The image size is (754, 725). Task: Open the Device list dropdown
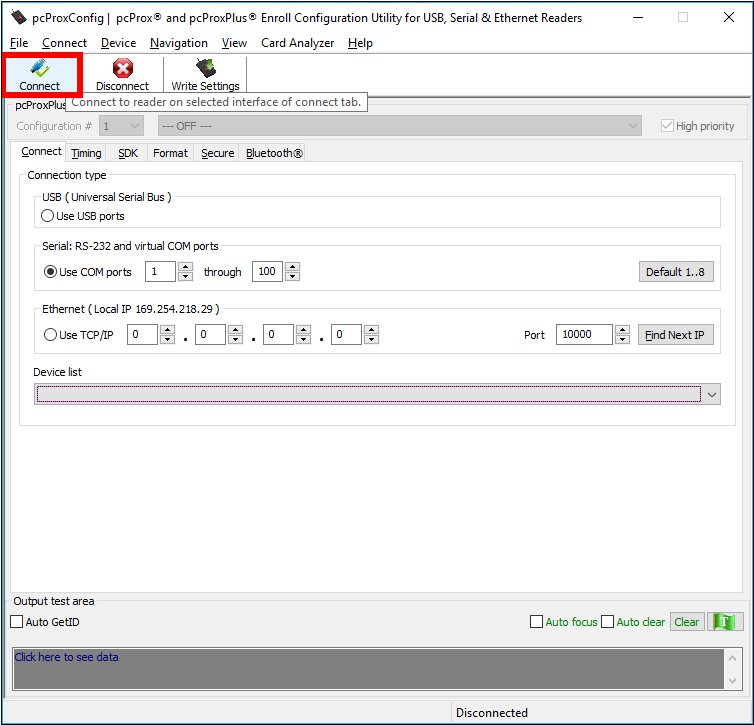pyautogui.click(x=377, y=394)
